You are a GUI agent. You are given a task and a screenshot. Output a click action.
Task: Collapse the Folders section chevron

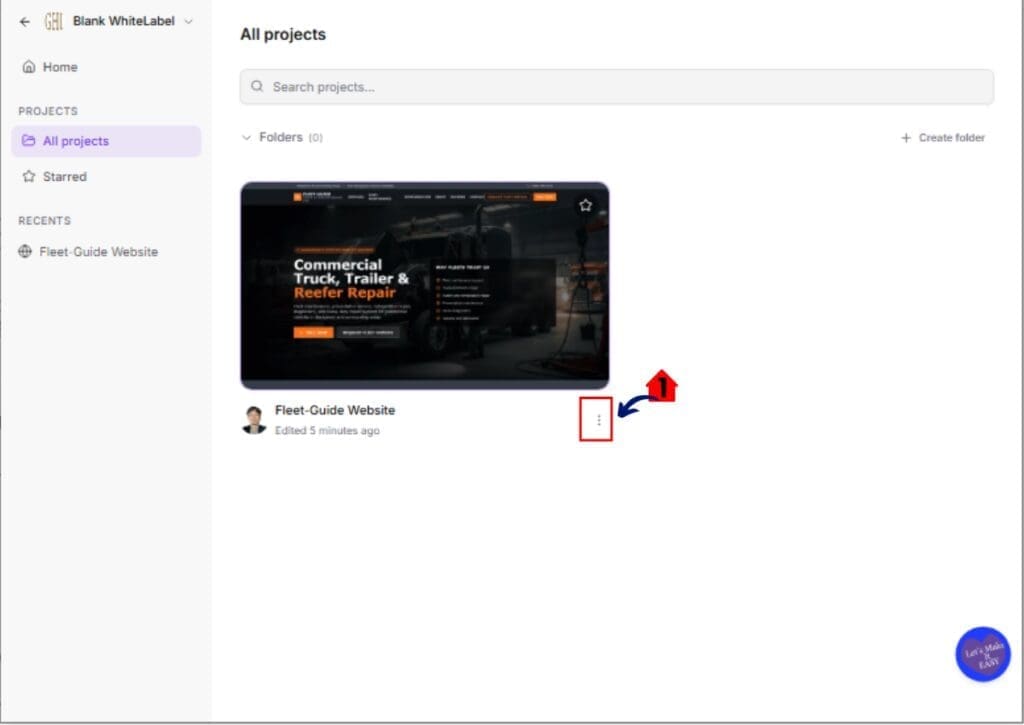tap(246, 138)
